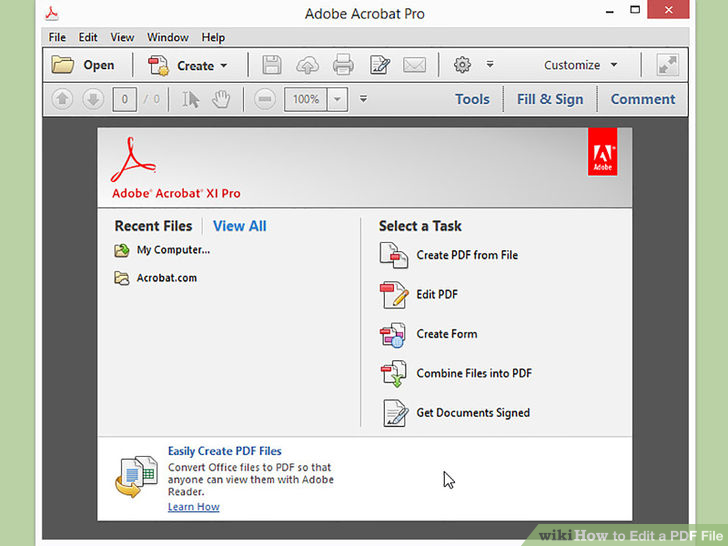Click the Create PDF from File icon

pyautogui.click(x=394, y=255)
